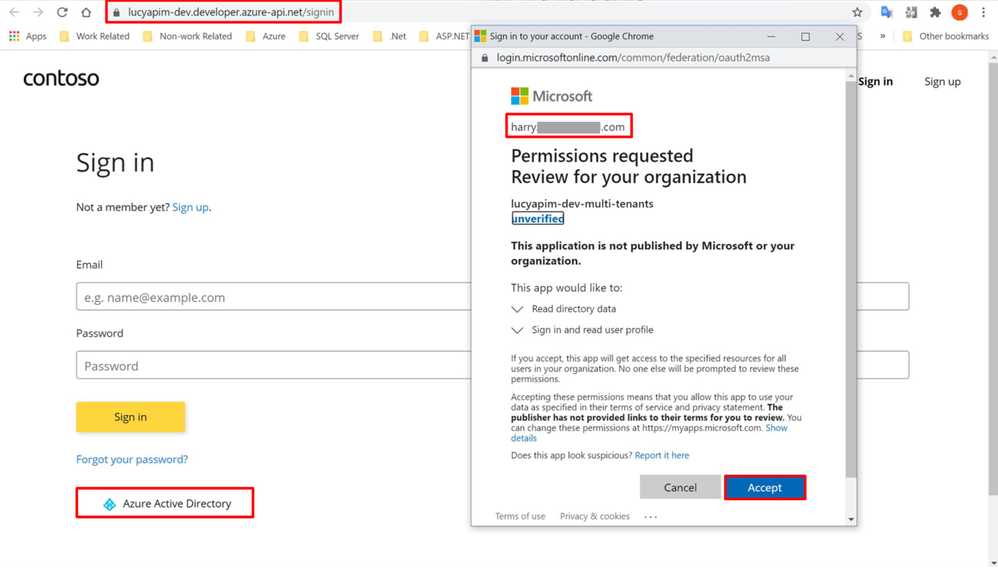Cancel the permissions request

[680, 487]
